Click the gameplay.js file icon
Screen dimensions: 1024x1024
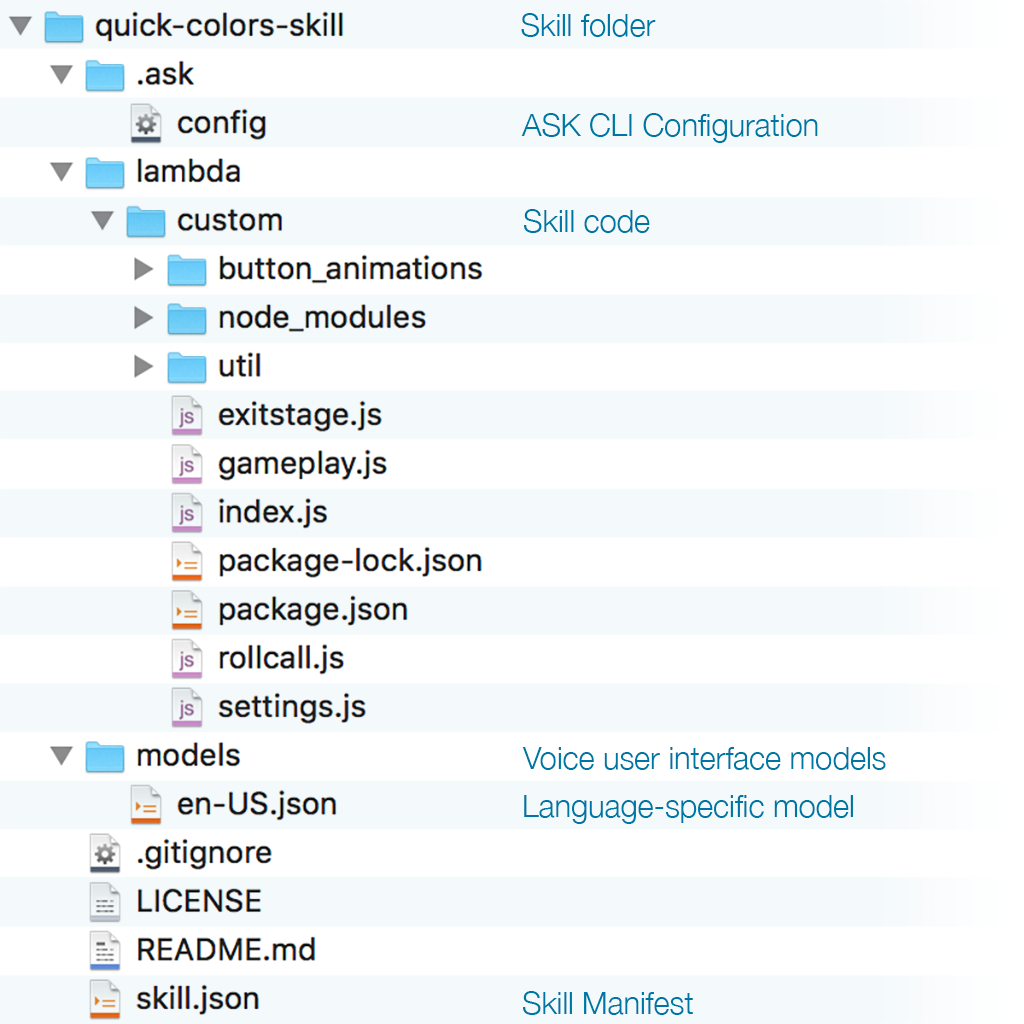pyautogui.click(x=187, y=464)
